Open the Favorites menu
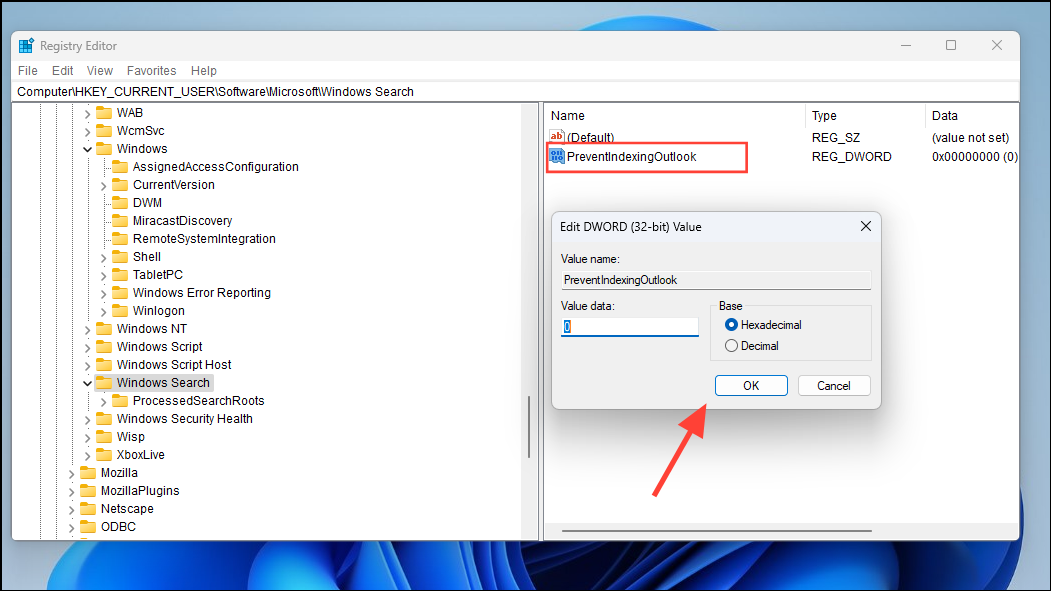The height and width of the screenshot is (591, 1051). 151,70
